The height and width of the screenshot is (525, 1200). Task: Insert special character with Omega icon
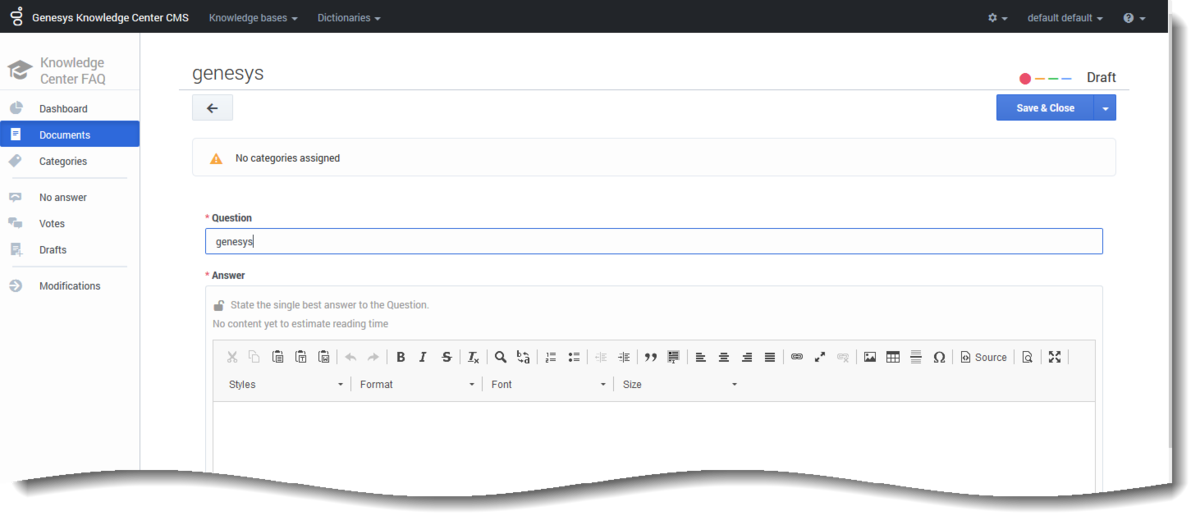coord(939,357)
